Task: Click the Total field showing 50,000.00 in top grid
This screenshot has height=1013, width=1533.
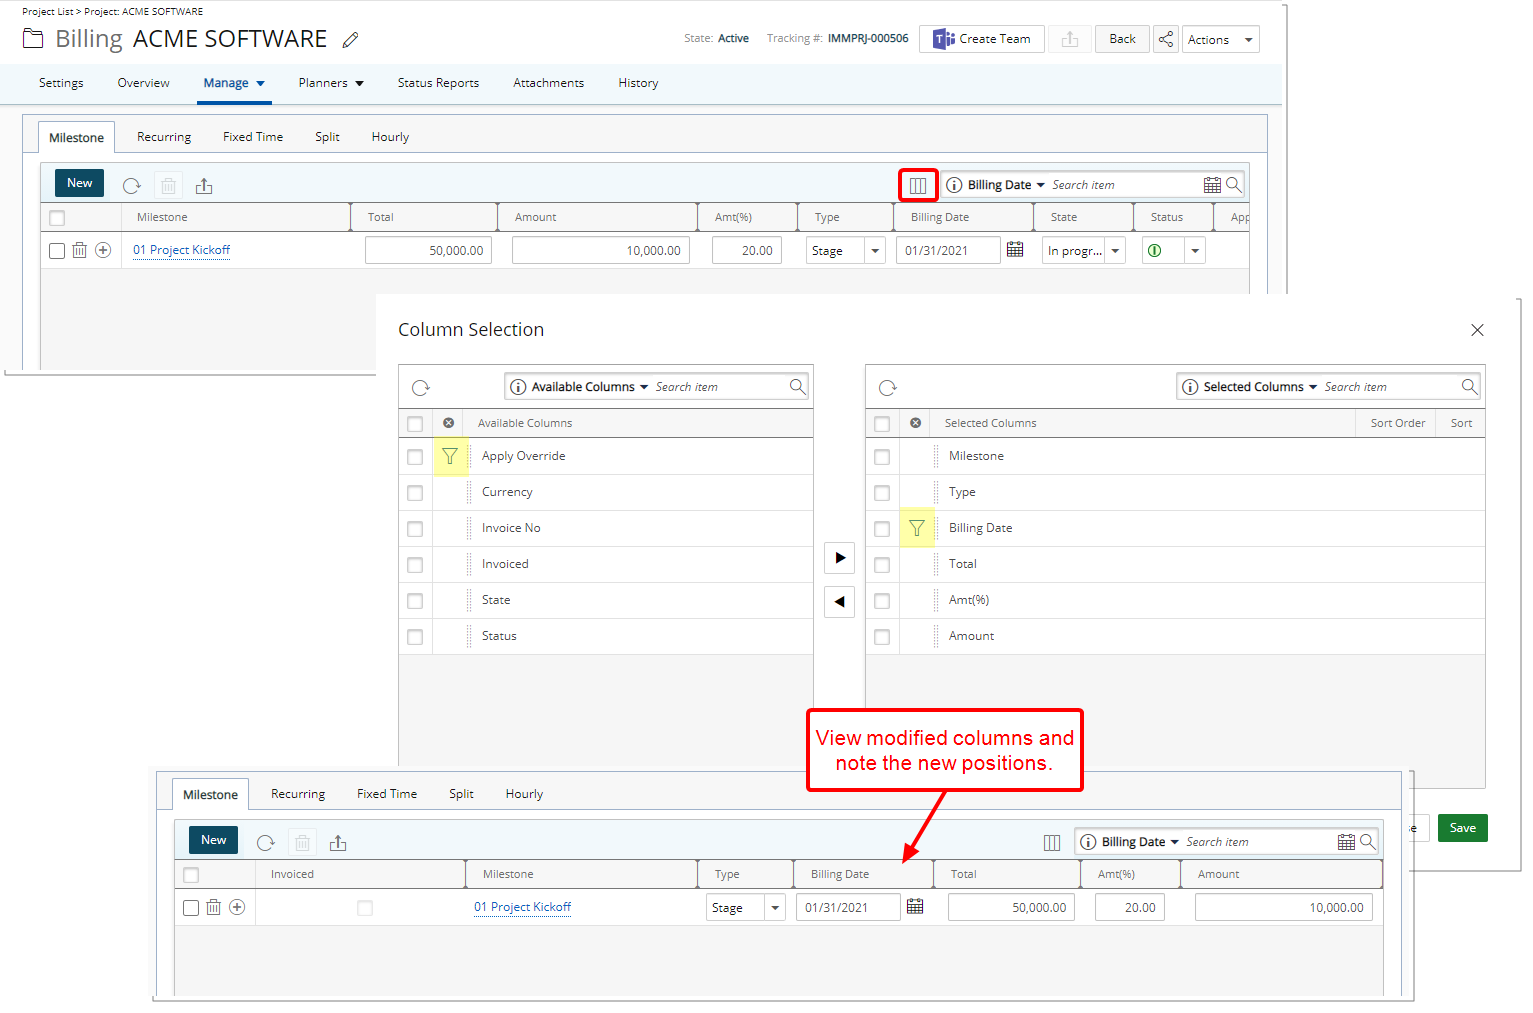Action: [428, 251]
